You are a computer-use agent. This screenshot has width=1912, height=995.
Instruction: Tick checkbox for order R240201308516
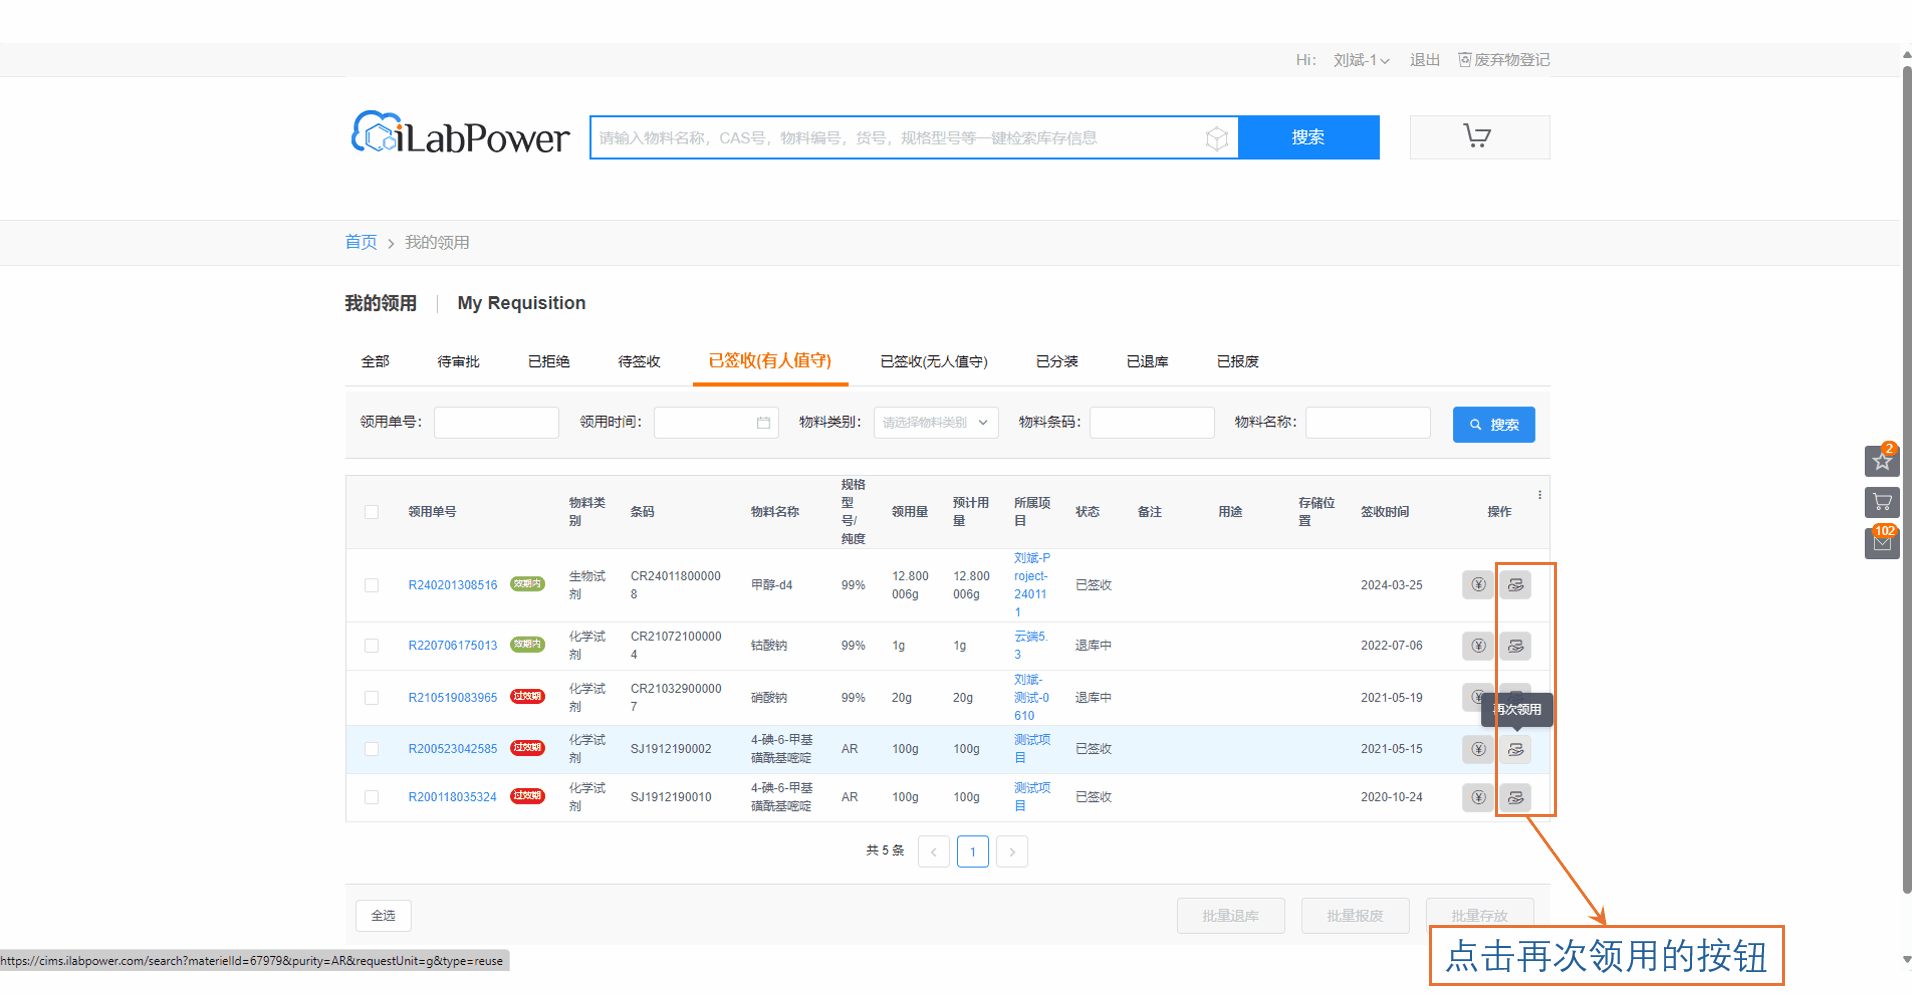point(372,586)
